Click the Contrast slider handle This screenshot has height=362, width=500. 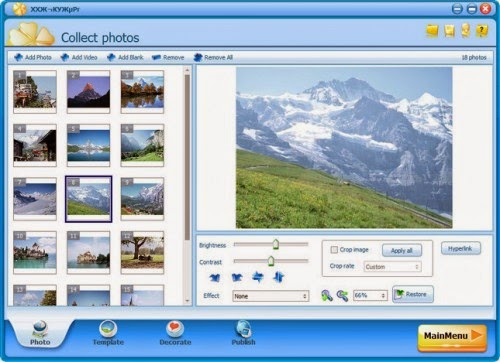(271, 261)
